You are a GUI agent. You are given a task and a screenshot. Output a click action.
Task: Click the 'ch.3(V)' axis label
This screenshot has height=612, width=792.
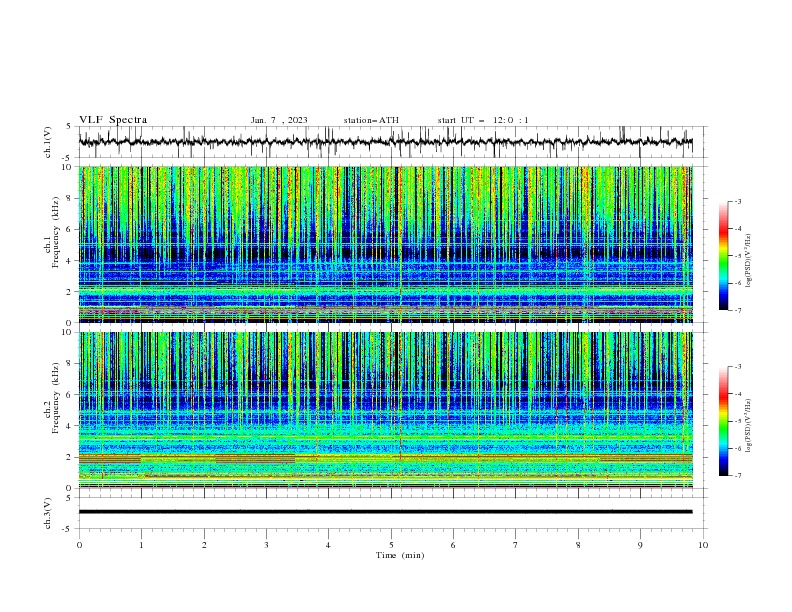48,513
